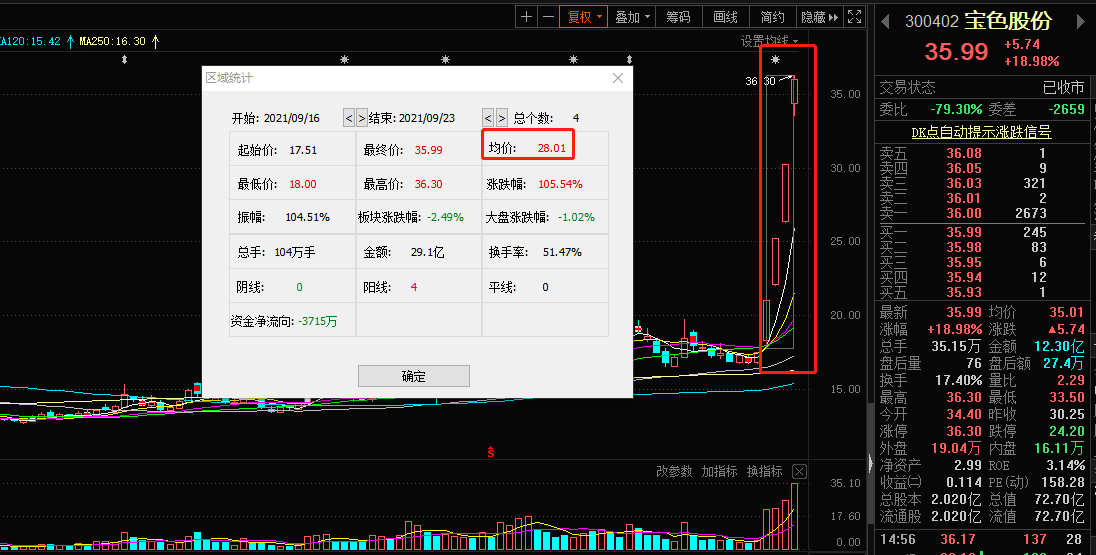The width and height of the screenshot is (1096, 555).
Task: Click the 换手 17.40% value
Action: click(x=958, y=381)
